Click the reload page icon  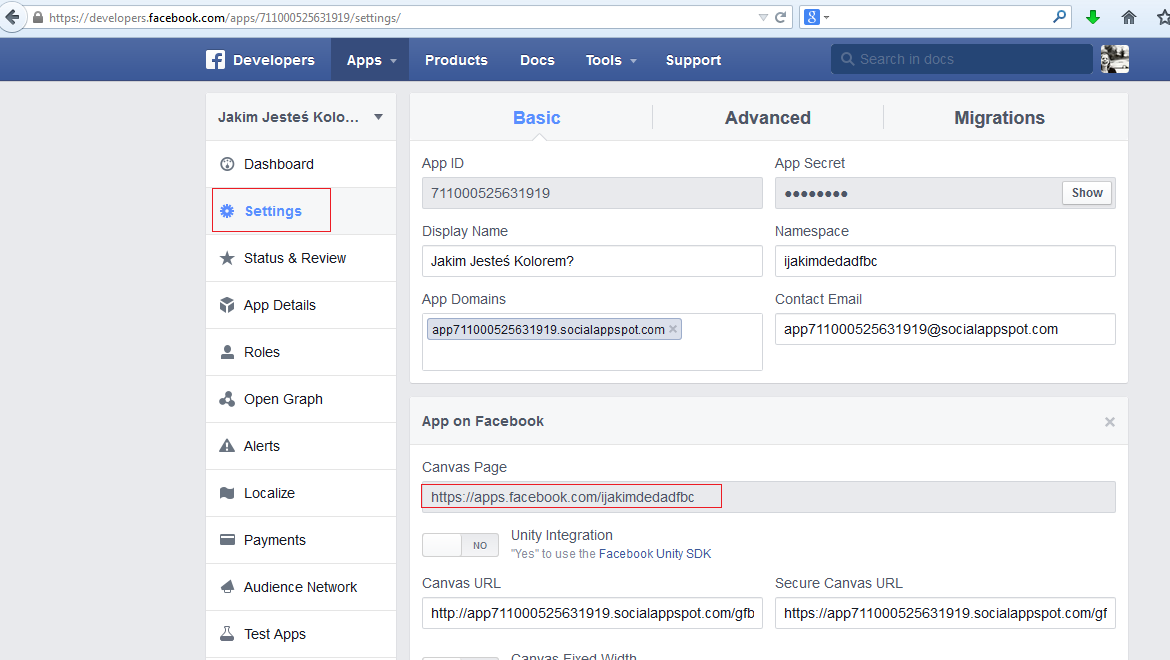tap(780, 17)
